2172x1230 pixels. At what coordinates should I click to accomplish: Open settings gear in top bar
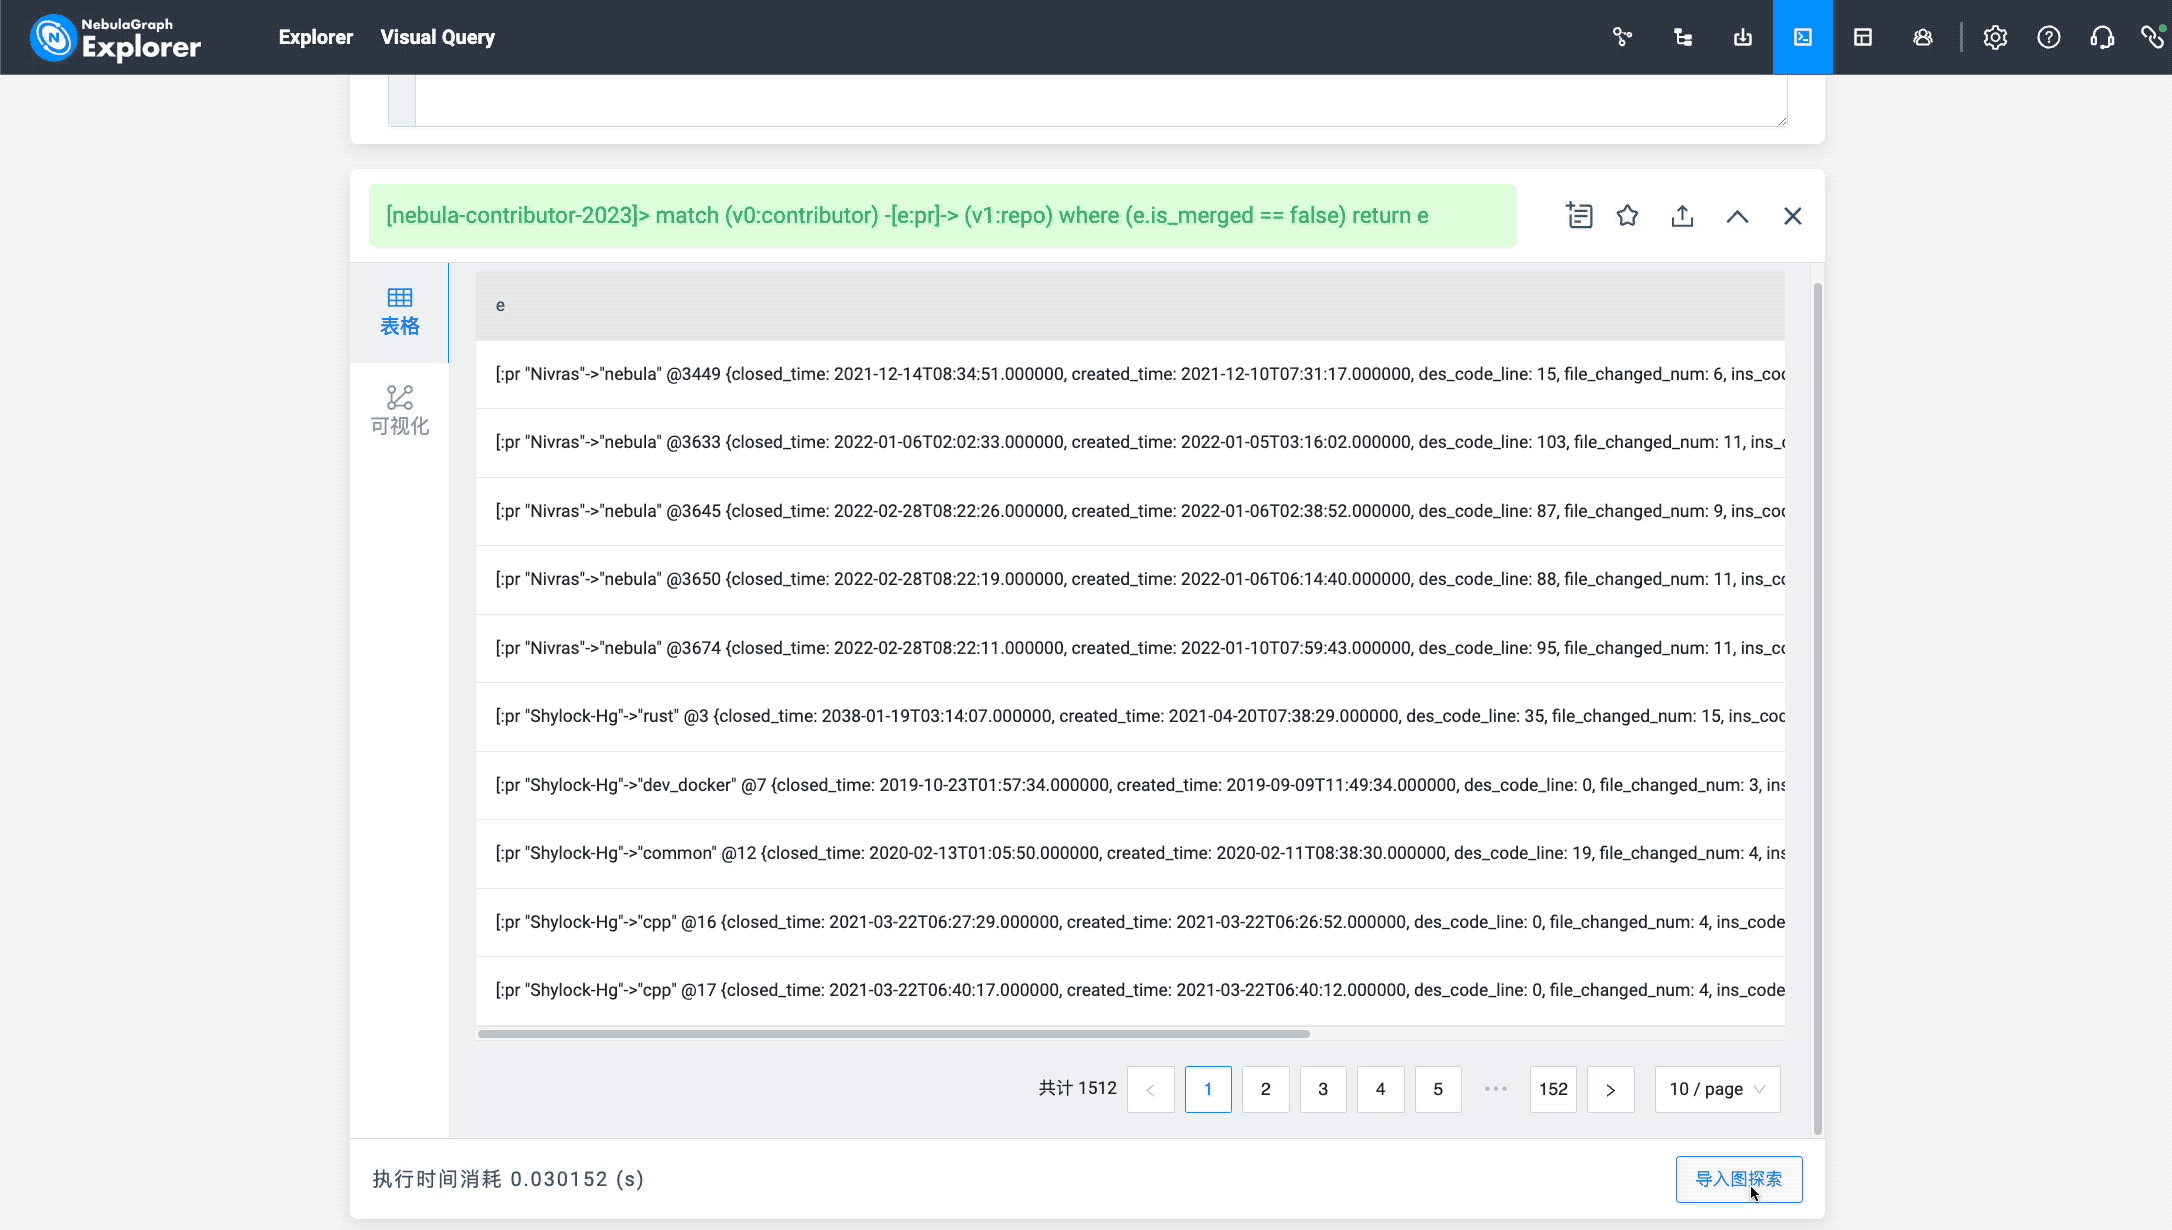pyautogui.click(x=1995, y=37)
